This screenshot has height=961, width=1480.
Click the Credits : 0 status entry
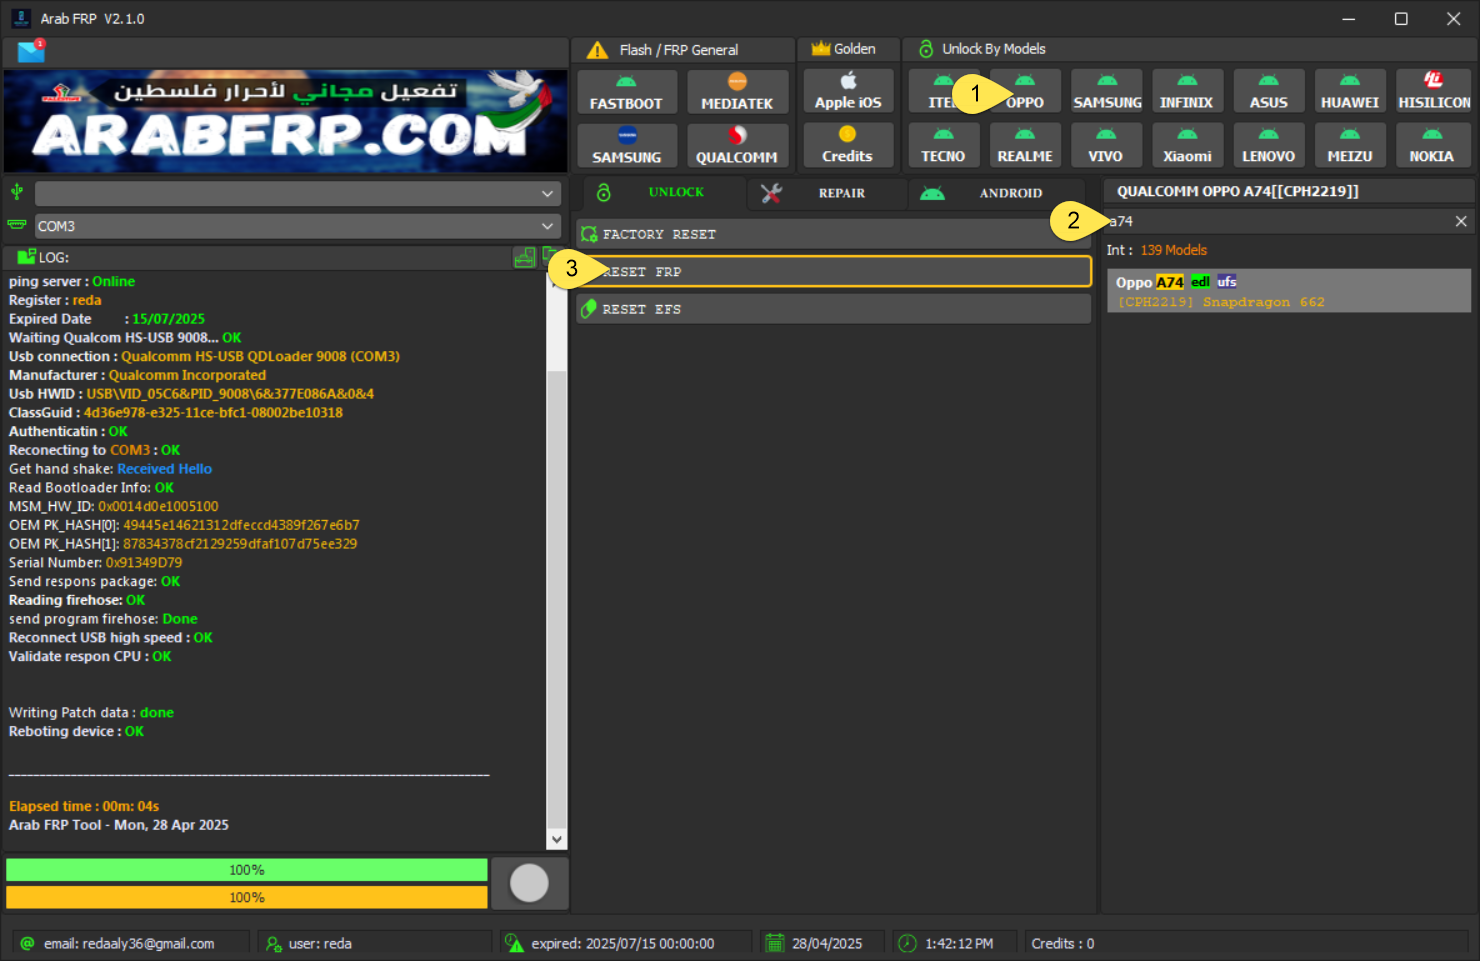pyautogui.click(x=1063, y=943)
